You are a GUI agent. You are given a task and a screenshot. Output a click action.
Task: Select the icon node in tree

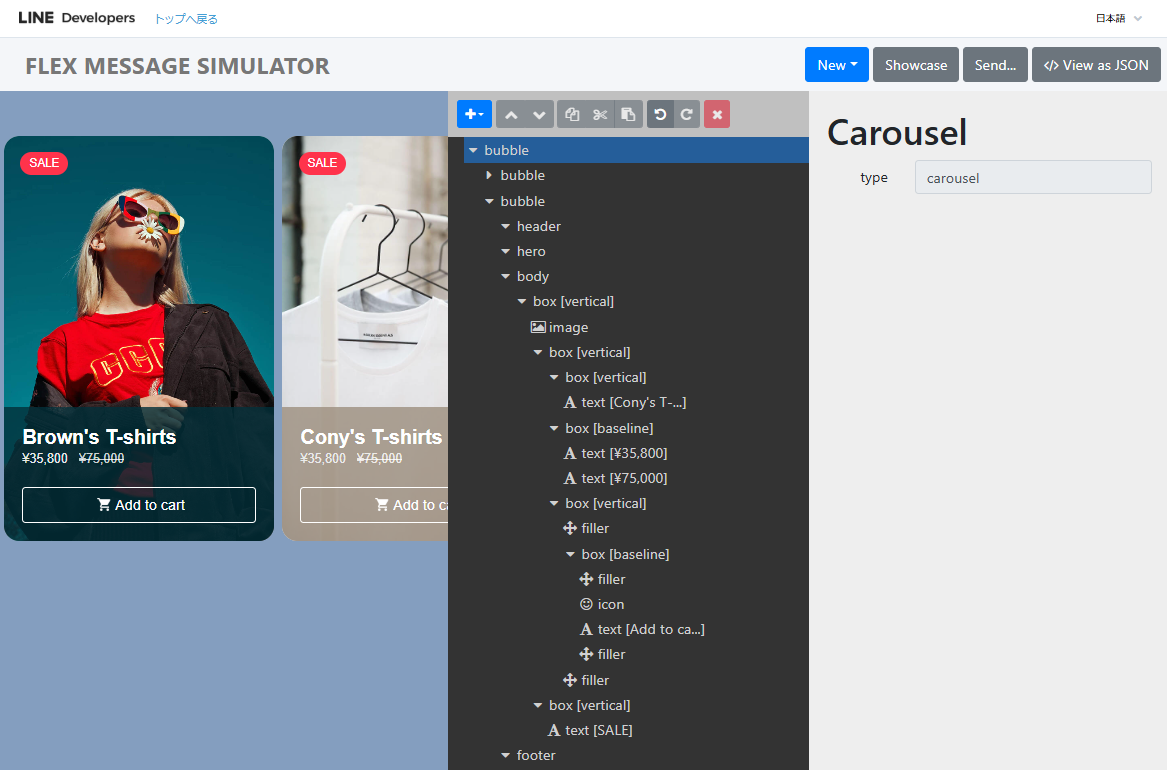[610, 604]
